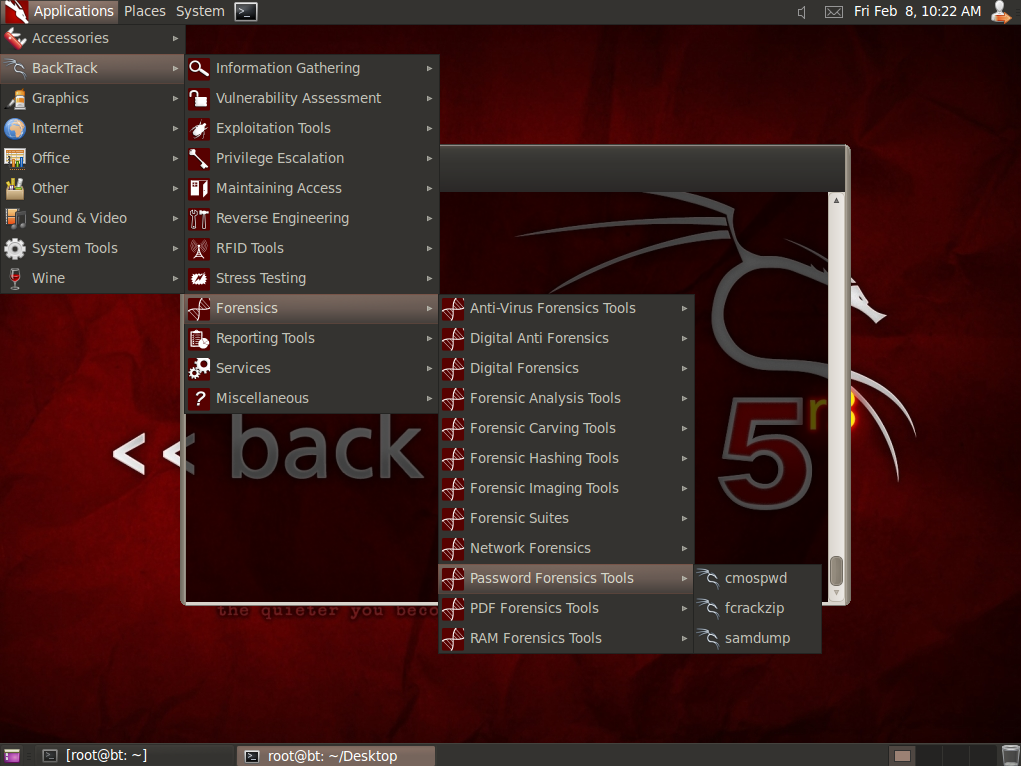Click the terminal window scrollbar thumb
Screen dimensions: 1021x766
tap(836, 571)
